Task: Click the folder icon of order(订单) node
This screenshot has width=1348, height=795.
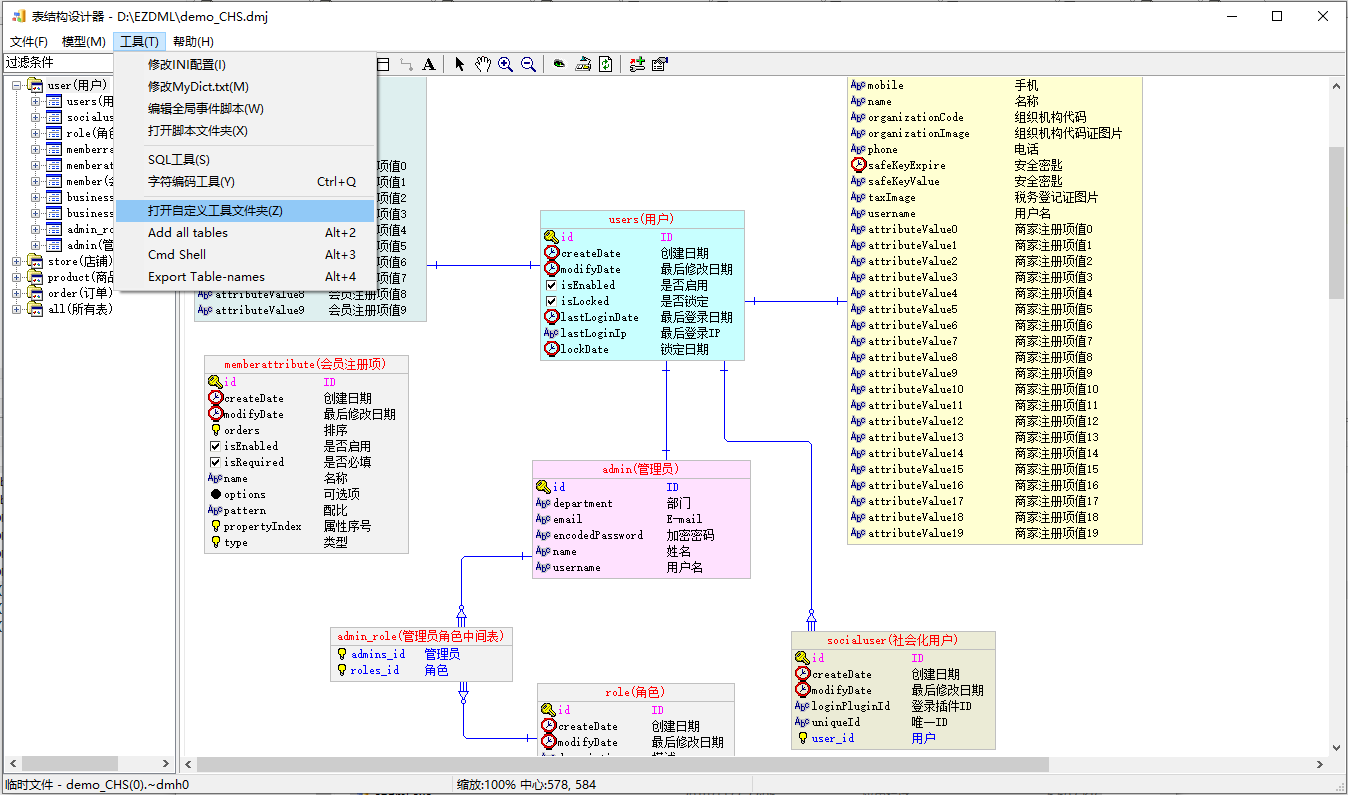Action: 35,293
